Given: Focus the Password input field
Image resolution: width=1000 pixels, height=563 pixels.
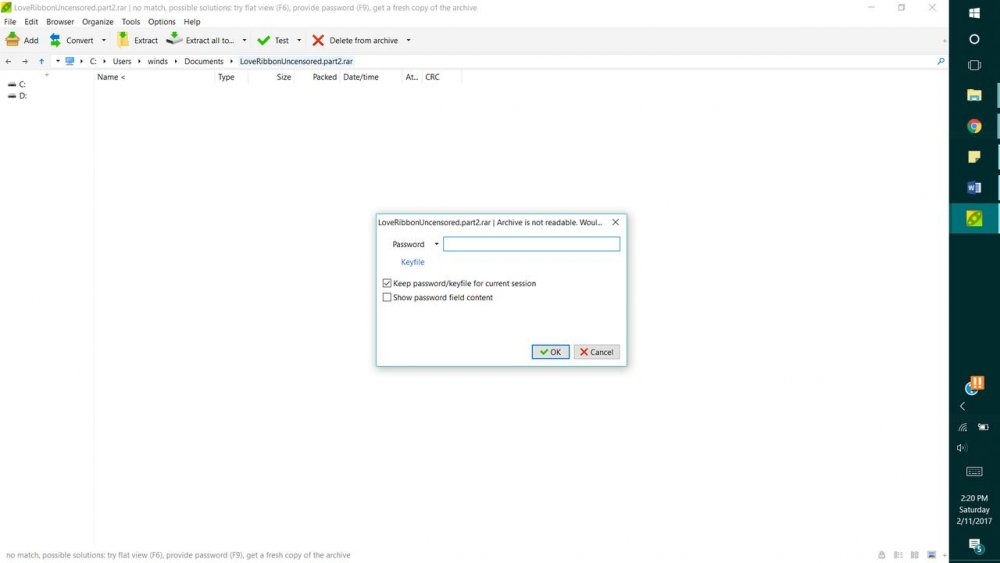Looking at the screenshot, I should point(531,244).
